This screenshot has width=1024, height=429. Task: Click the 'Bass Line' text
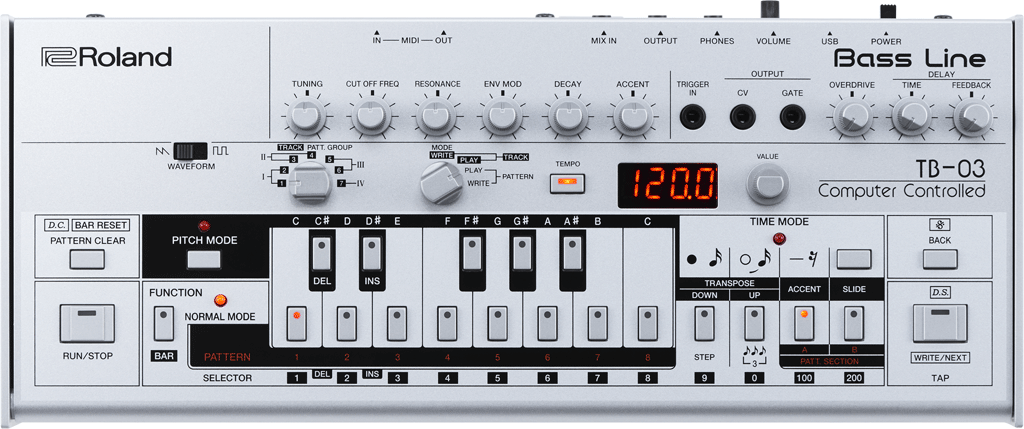point(910,58)
